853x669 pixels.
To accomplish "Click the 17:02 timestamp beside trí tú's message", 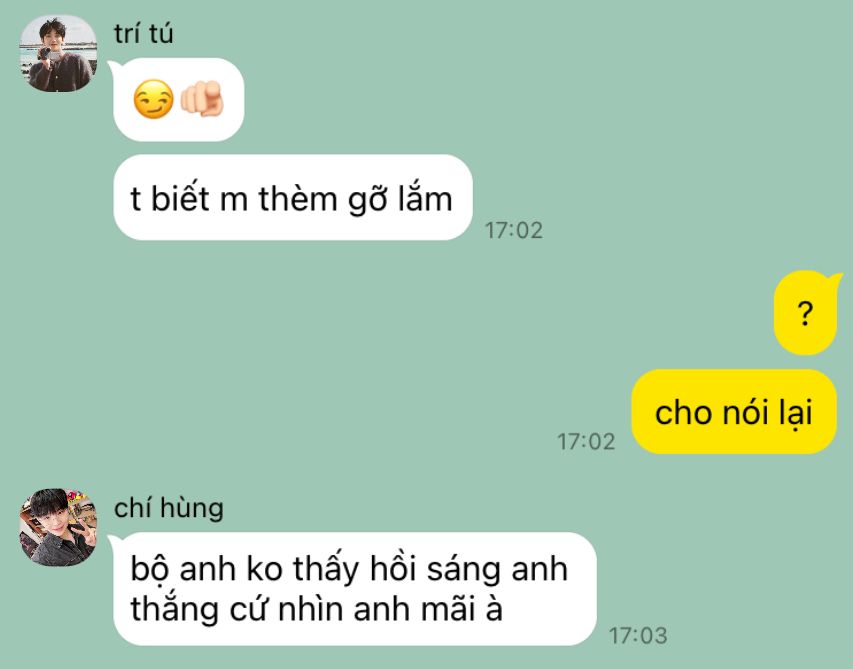I will tap(514, 231).
